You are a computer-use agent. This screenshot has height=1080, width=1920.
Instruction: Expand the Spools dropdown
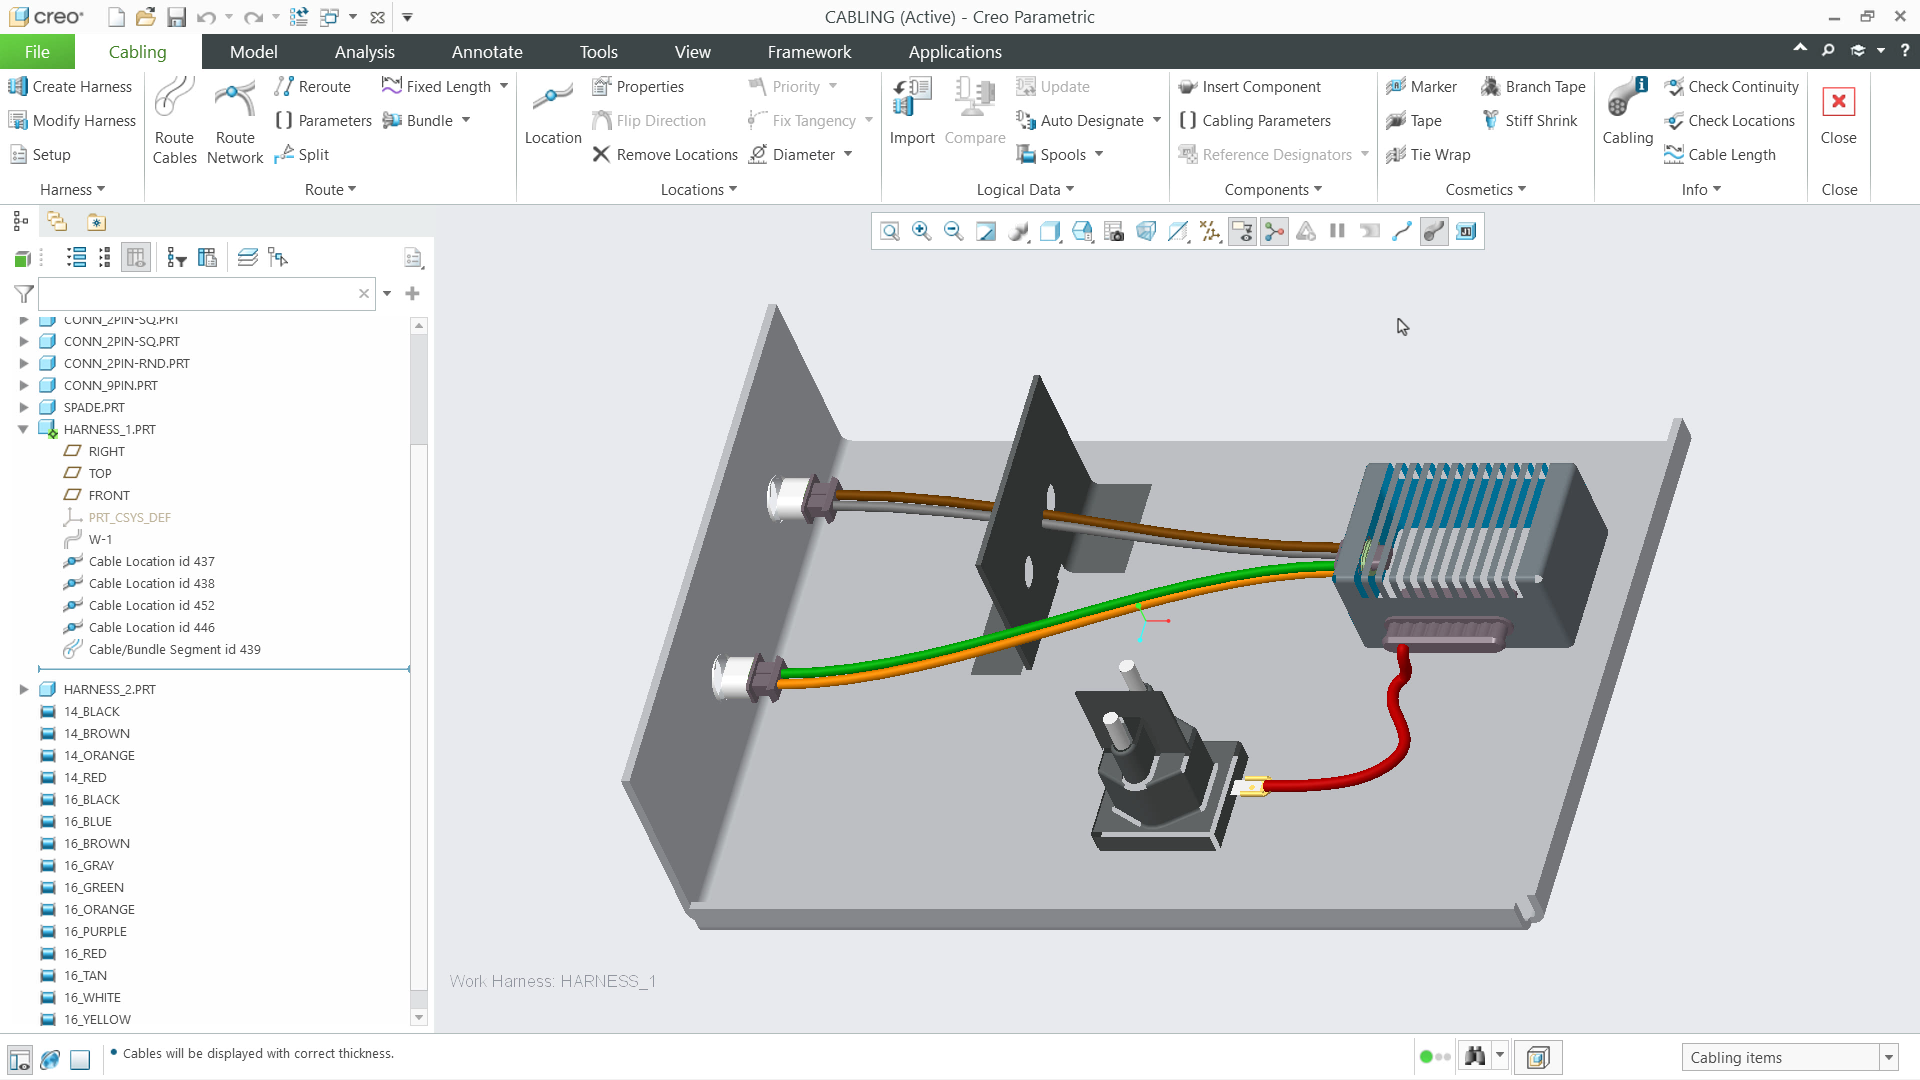1099,154
